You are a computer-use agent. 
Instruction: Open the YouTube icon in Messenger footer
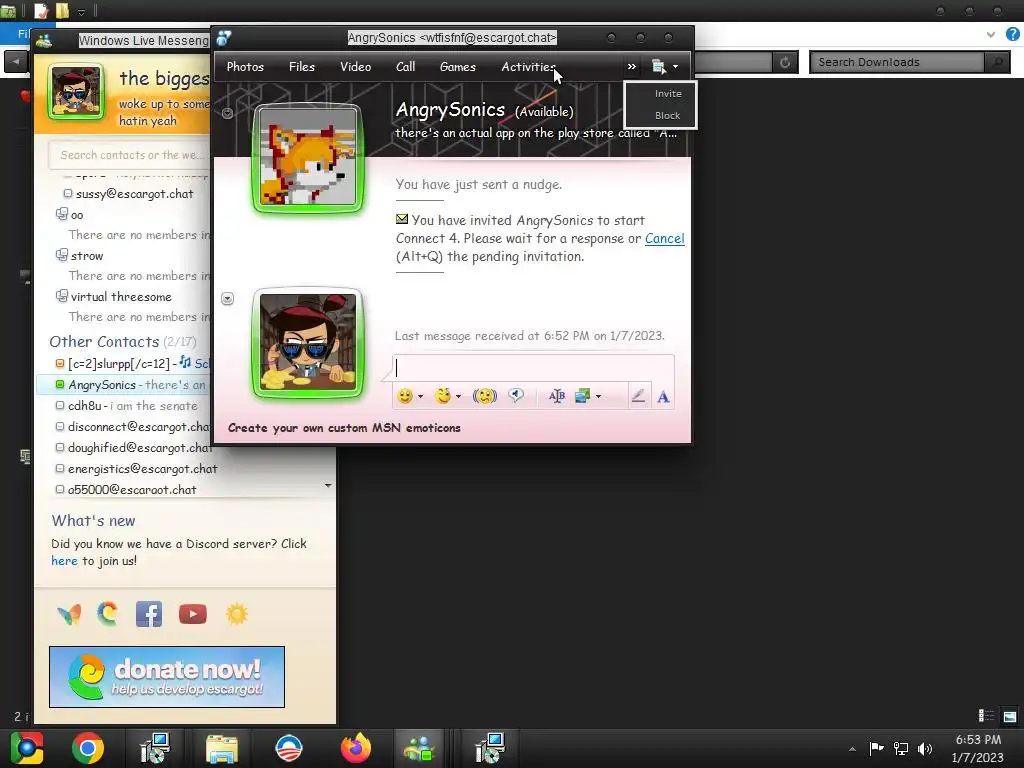[193, 614]
